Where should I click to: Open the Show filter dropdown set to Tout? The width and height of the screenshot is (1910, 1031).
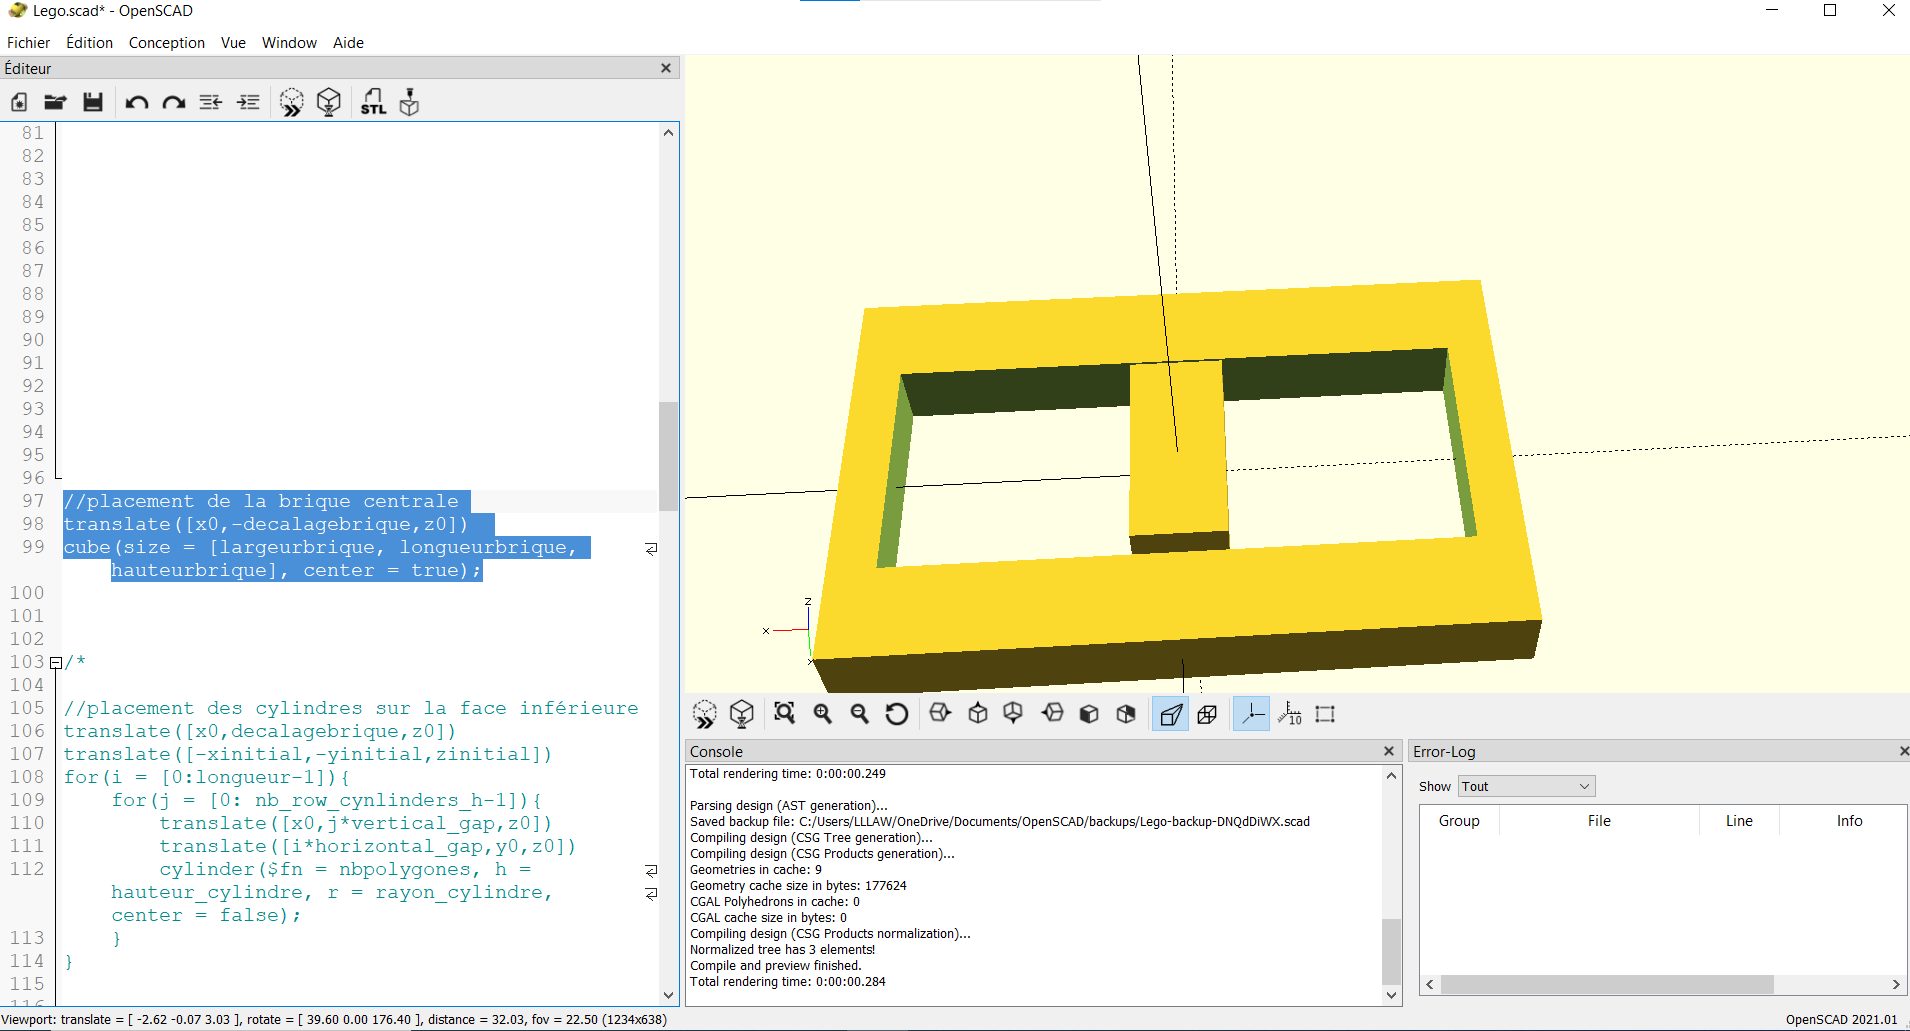click(1526, 787)
